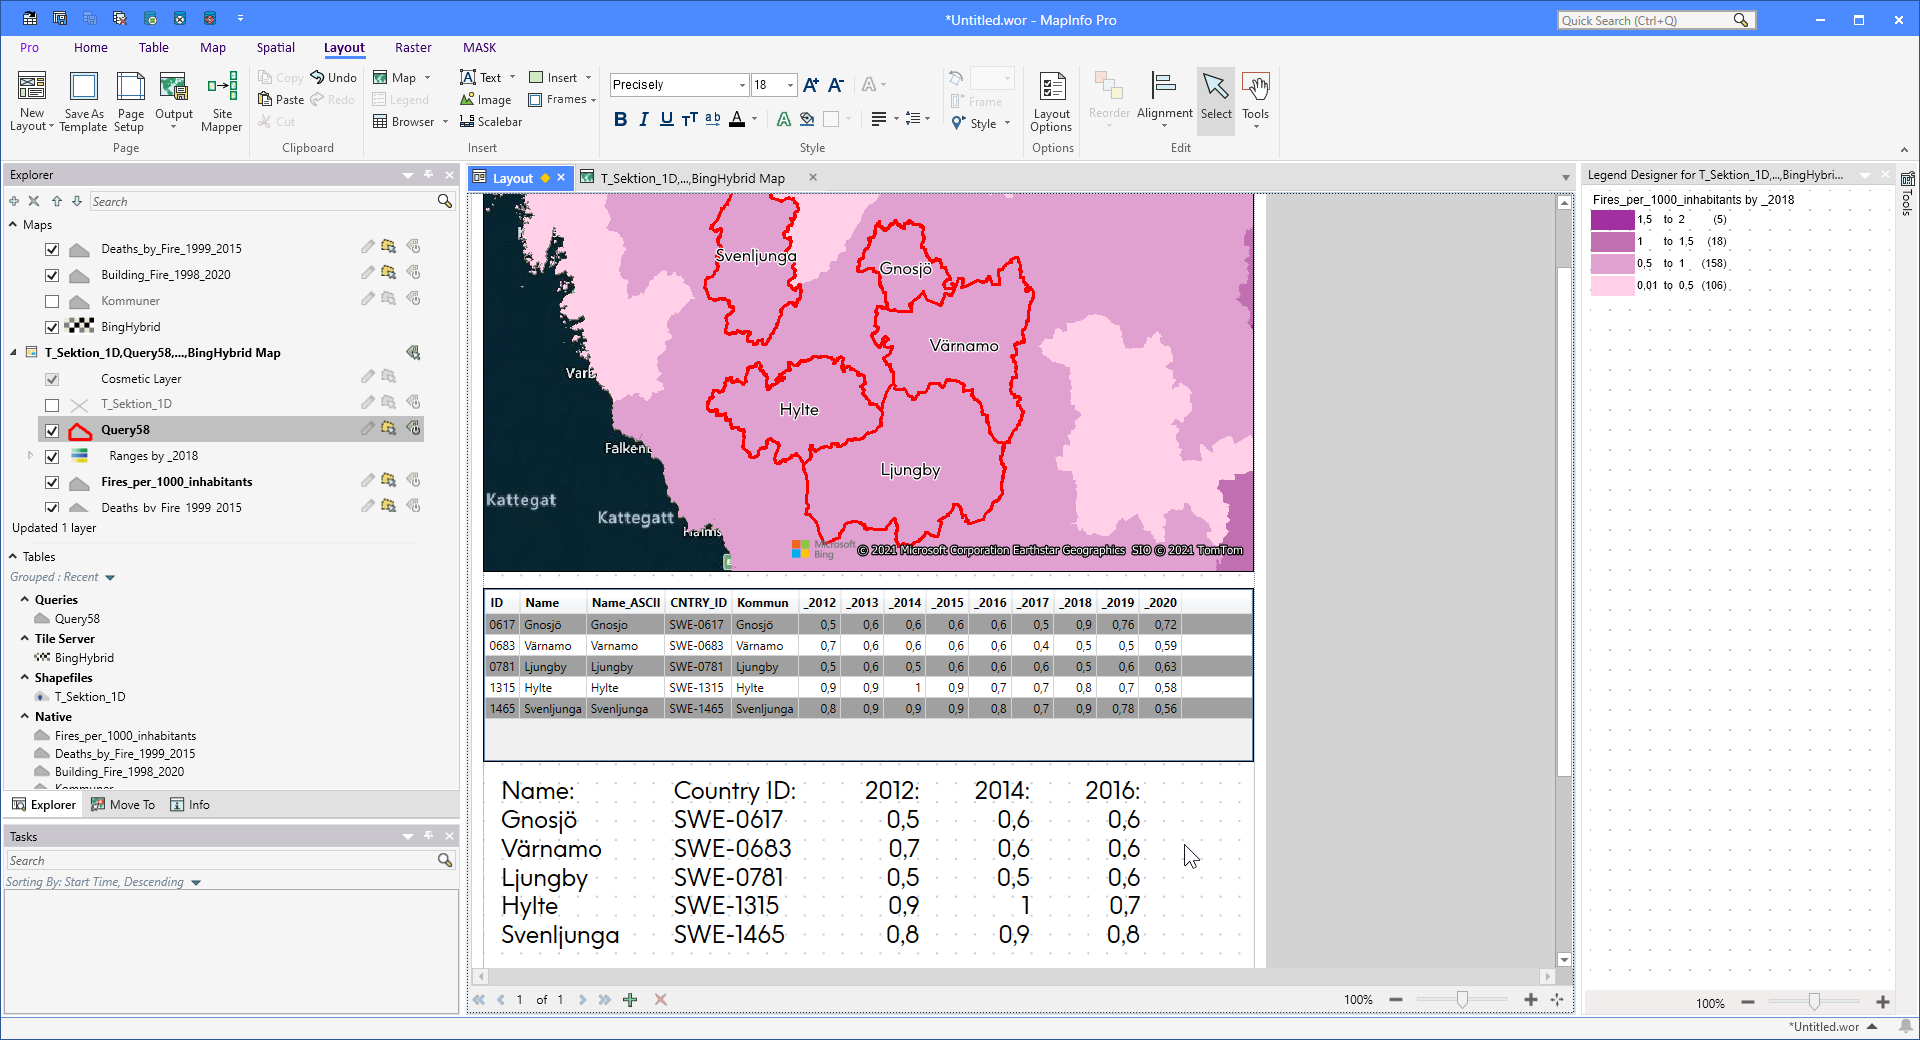The image size is (1920, 1040).
Task: Click pencil edit icon for Deaths_by_Fire_1999_2015 layer
Action: pyautogui.click(x=367, y=247)
